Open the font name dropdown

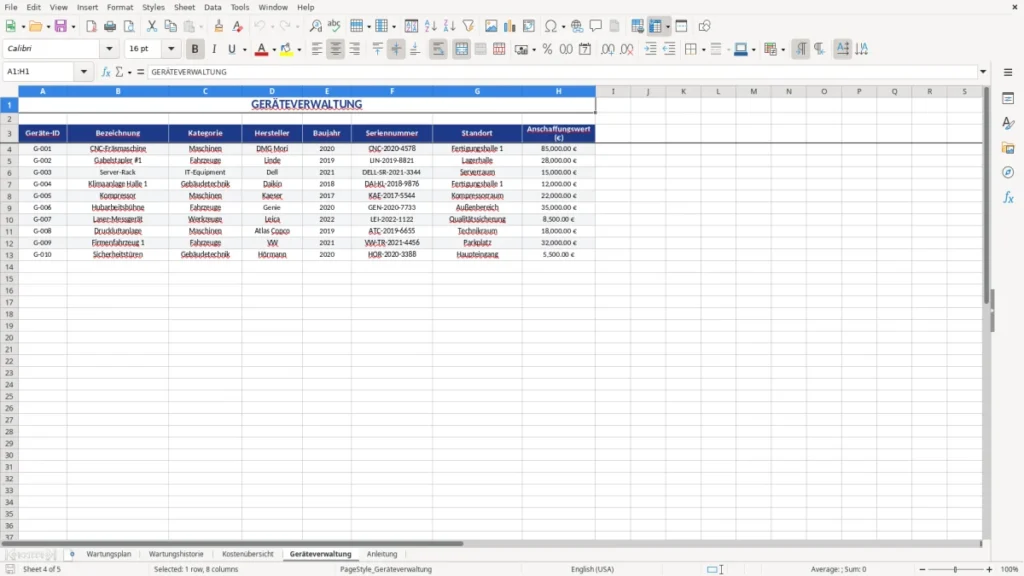109,48
